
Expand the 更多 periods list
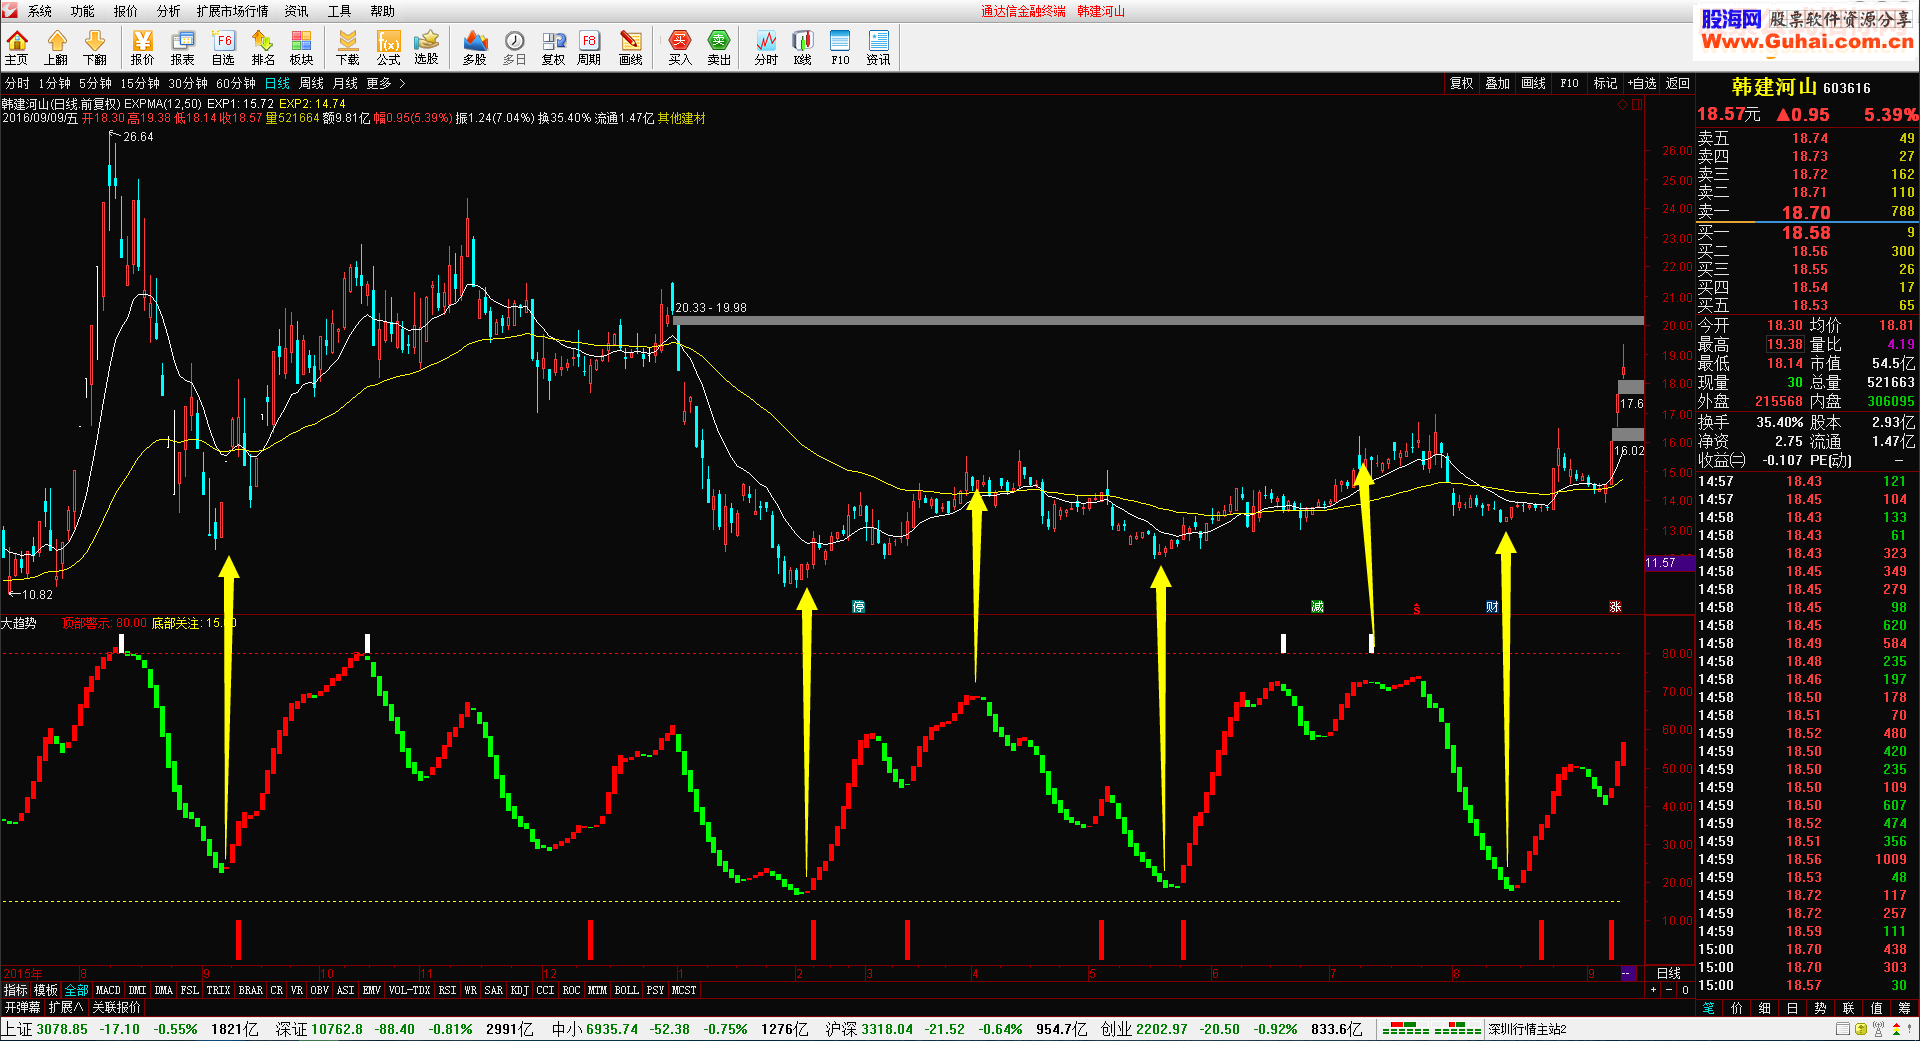385,83
